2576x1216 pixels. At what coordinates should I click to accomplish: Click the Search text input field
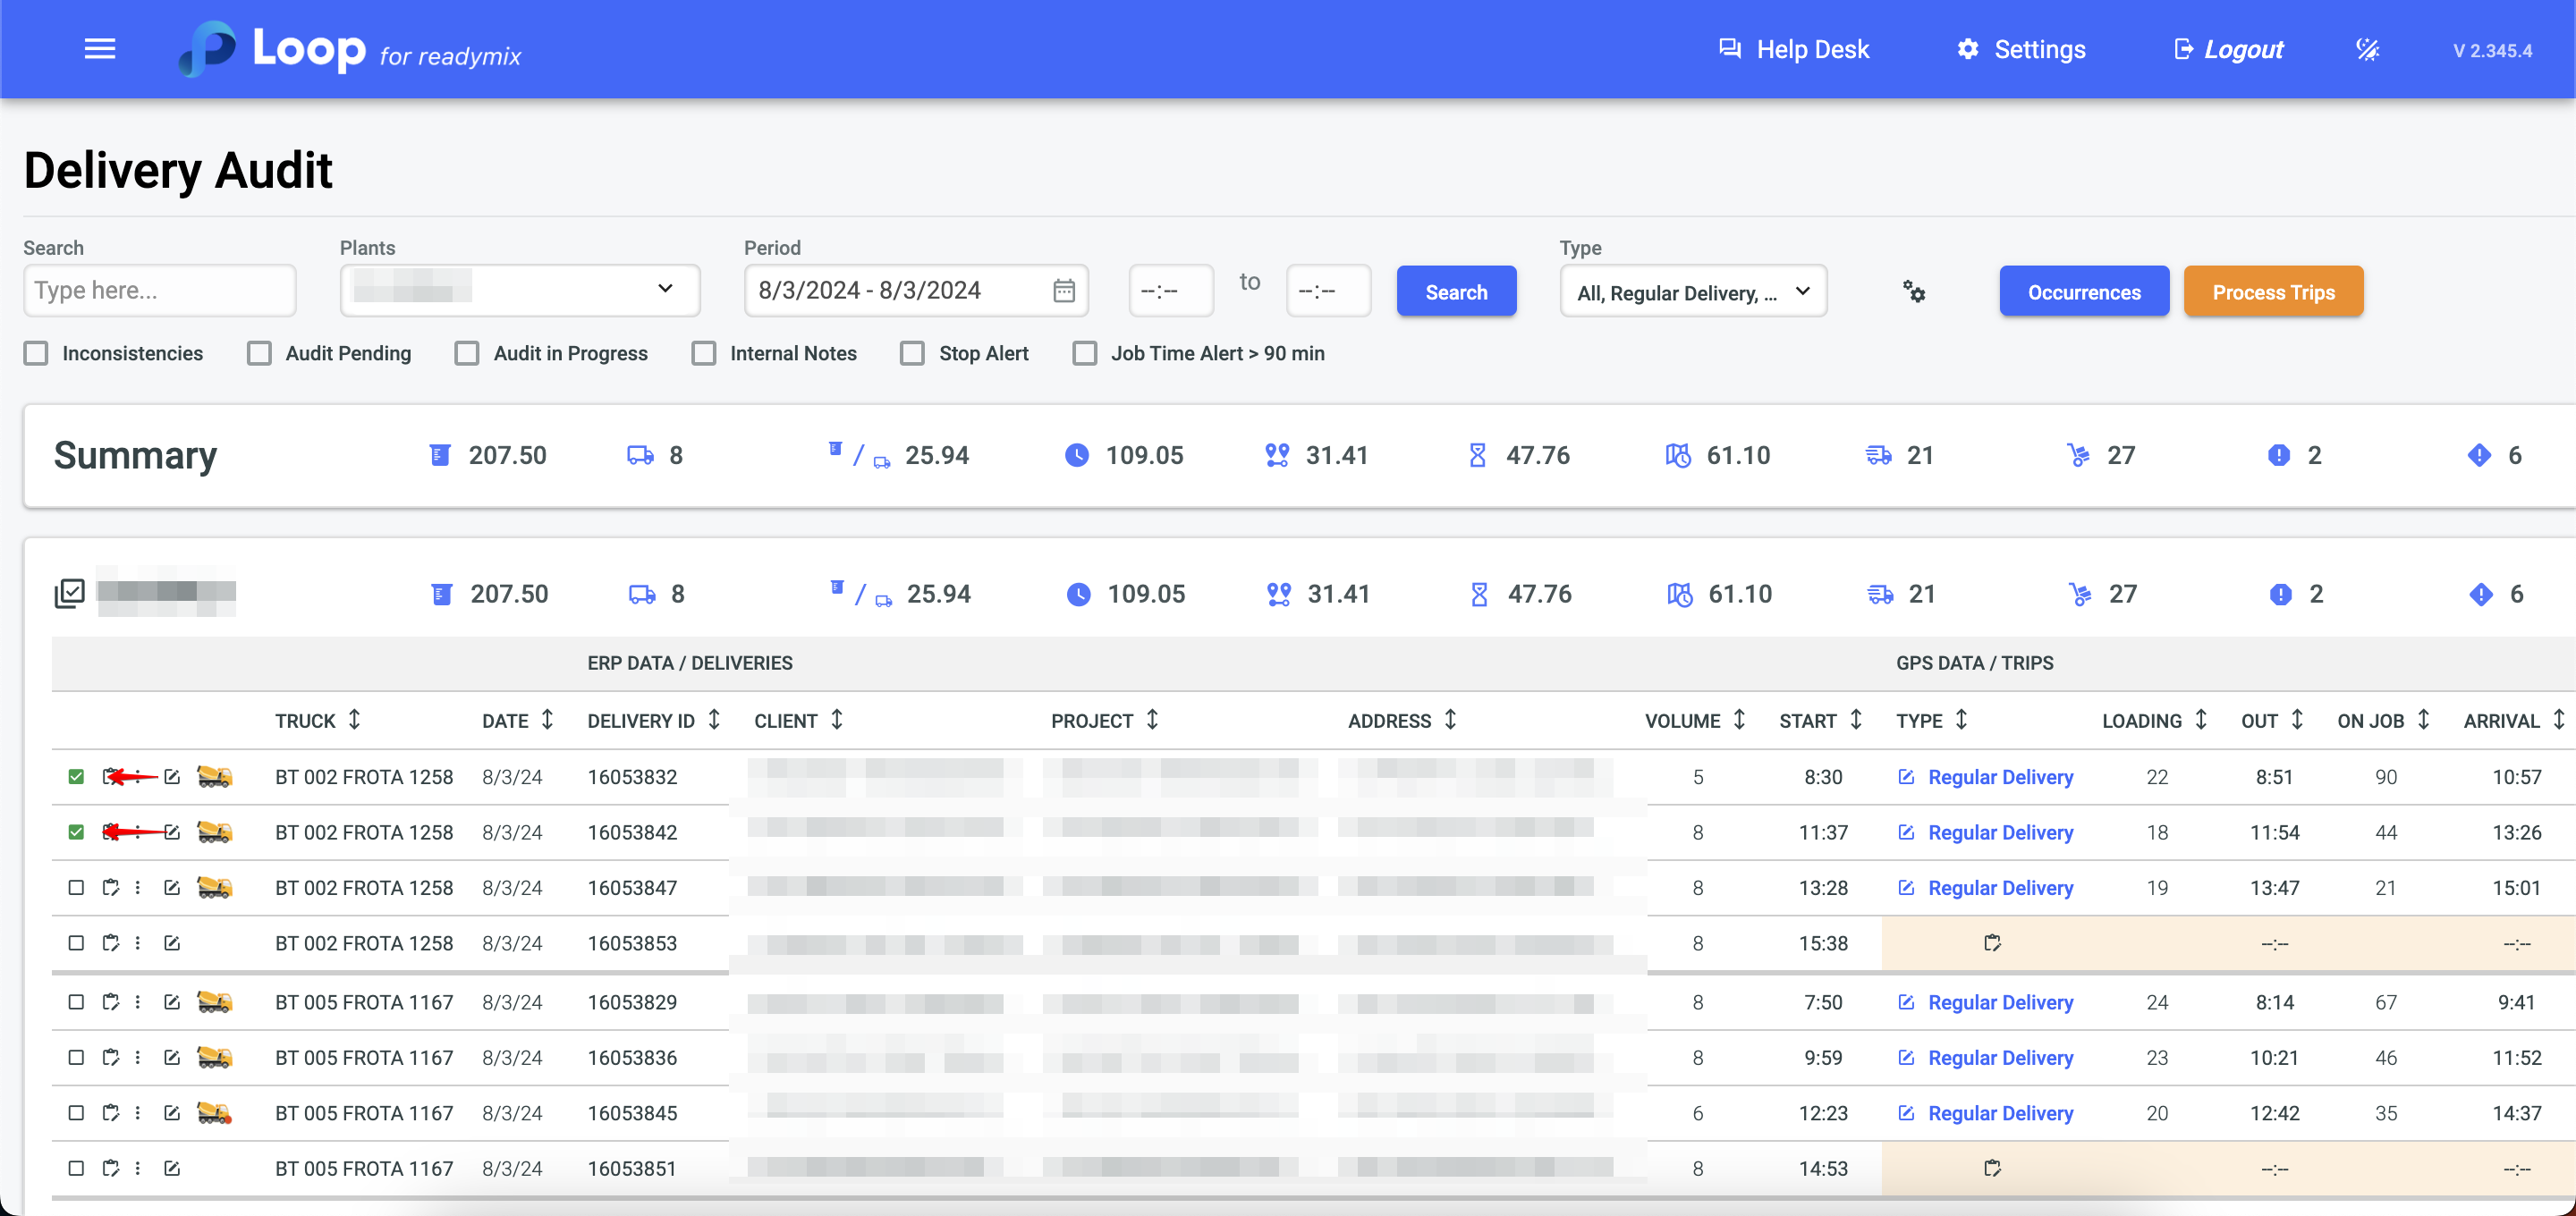point(160,291)
